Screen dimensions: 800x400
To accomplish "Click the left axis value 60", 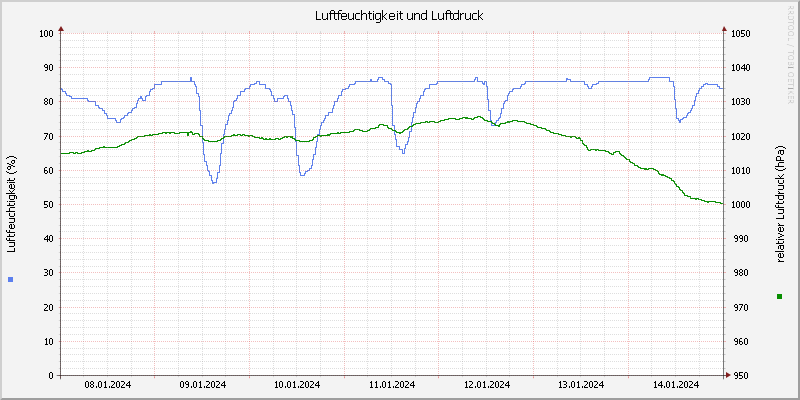I will [x=48, y=170].
